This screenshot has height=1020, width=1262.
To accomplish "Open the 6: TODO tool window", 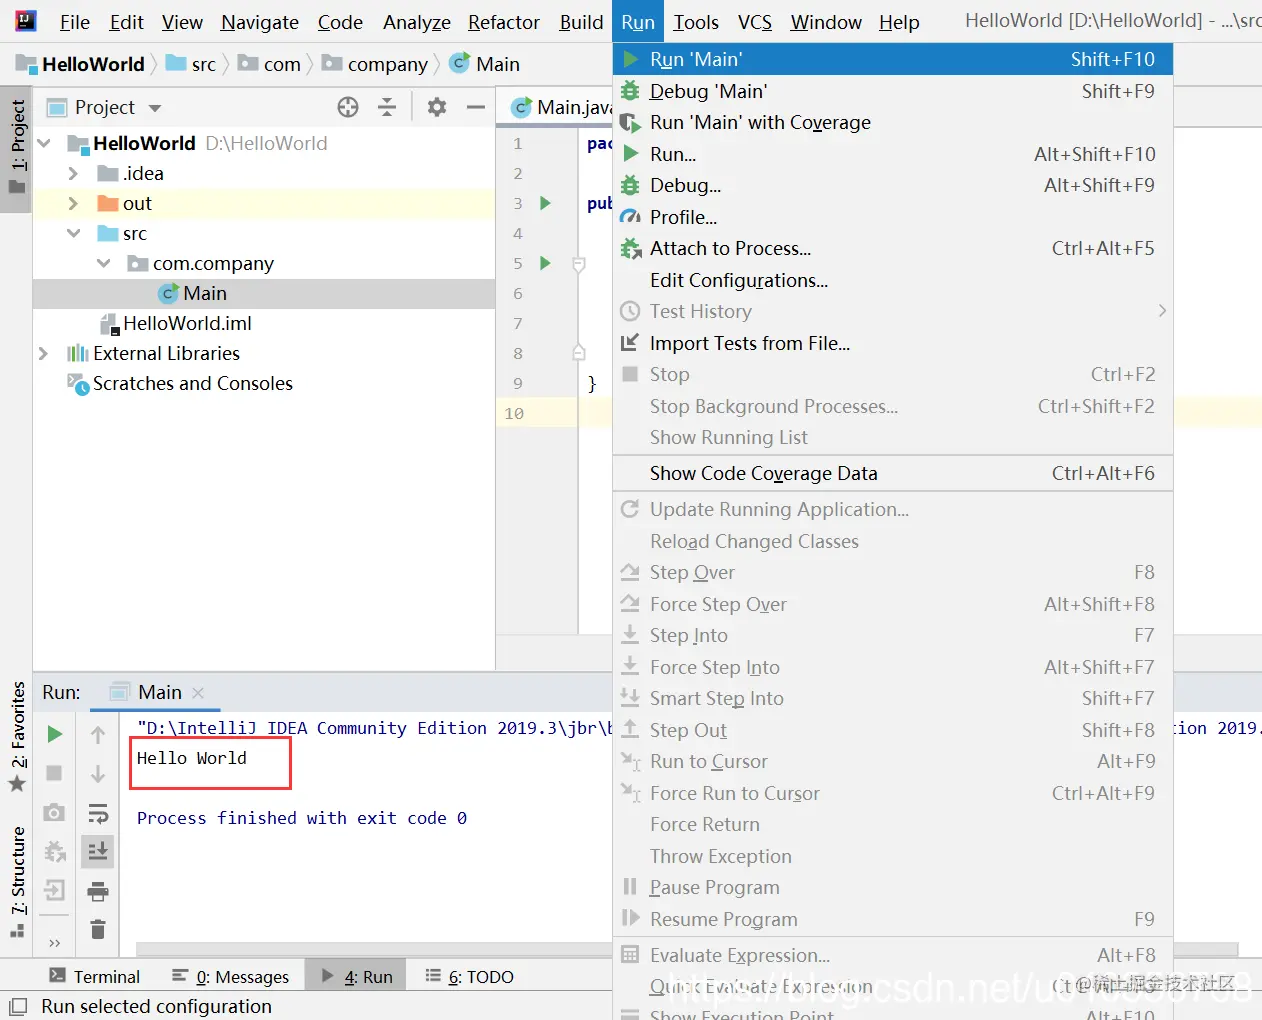I will click(470, 976).
